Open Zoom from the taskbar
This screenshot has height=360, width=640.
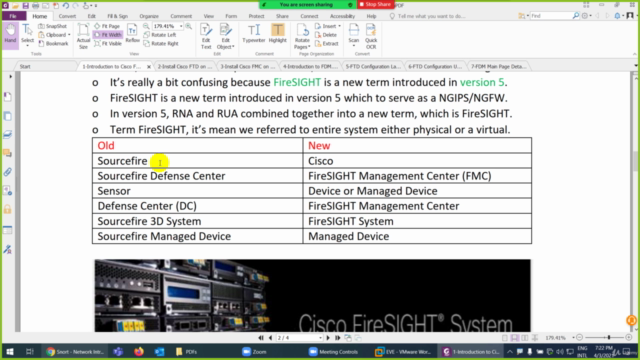255,351
